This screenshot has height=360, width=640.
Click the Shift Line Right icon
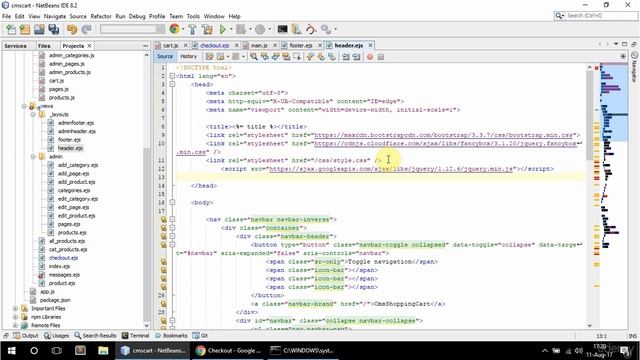(356, 57)
